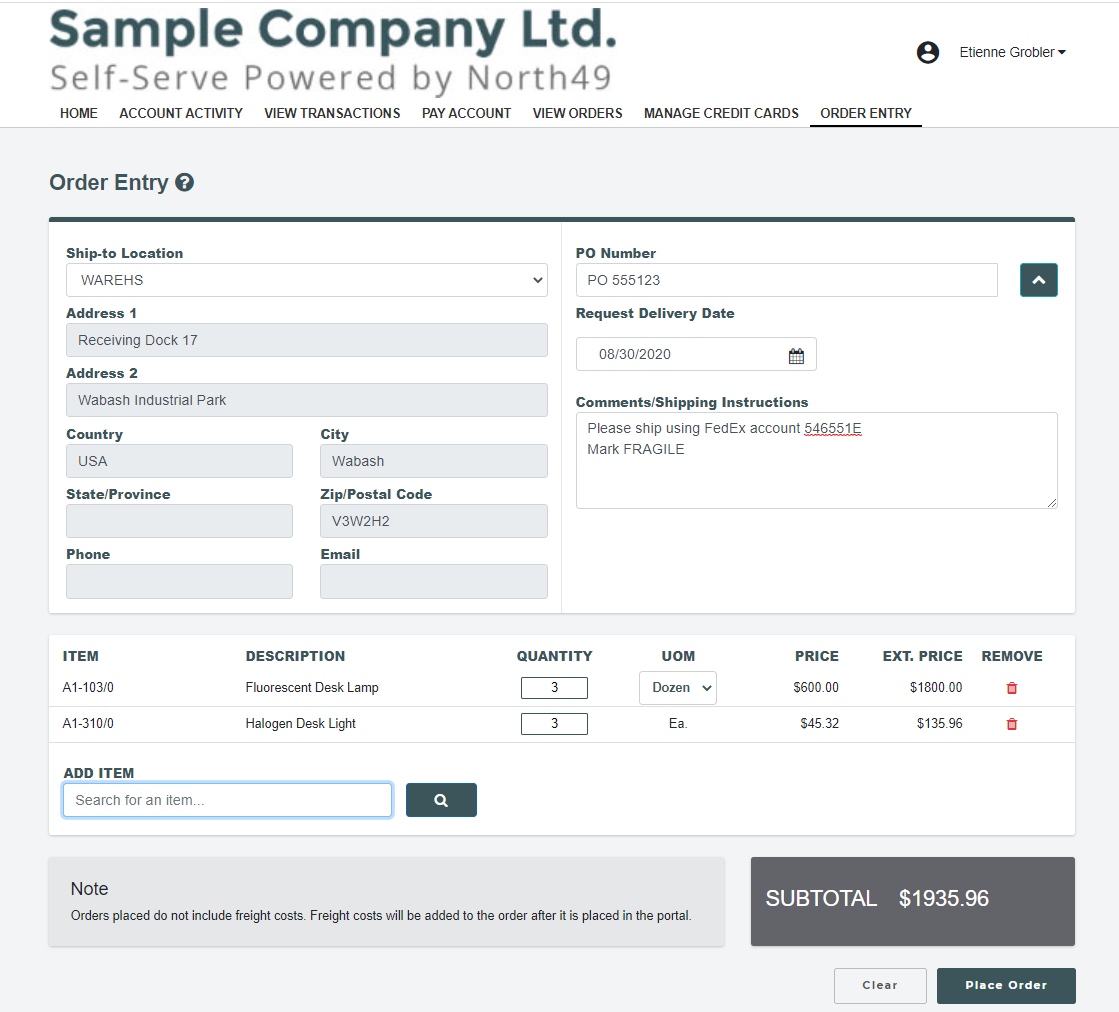Click the Search for an item box
1119x1012 pixels.
click(227, 800)
